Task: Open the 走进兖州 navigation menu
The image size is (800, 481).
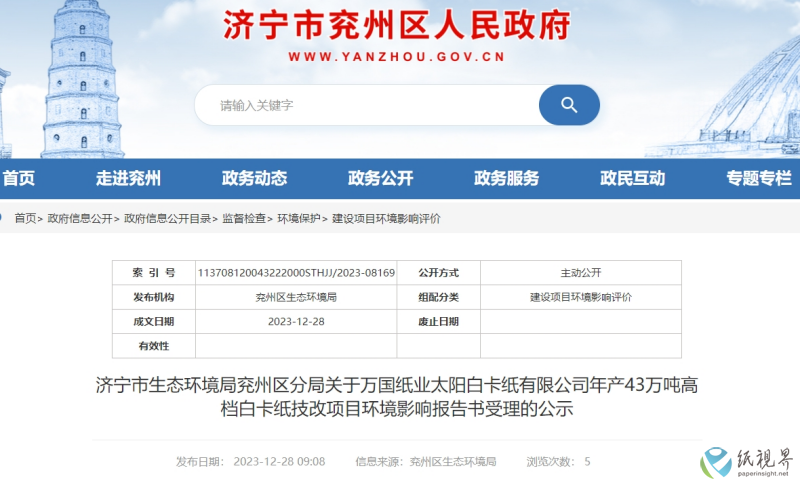Action: [x=128, y=179]
